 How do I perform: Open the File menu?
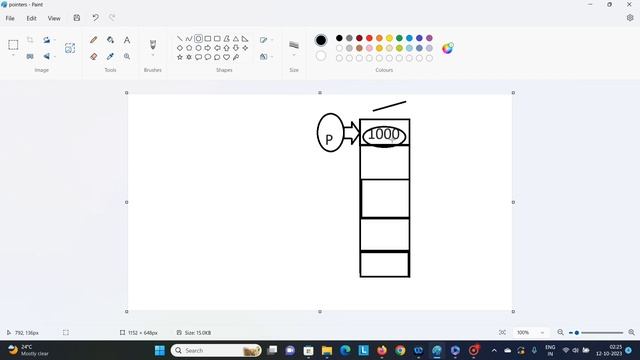pos(10,18)
